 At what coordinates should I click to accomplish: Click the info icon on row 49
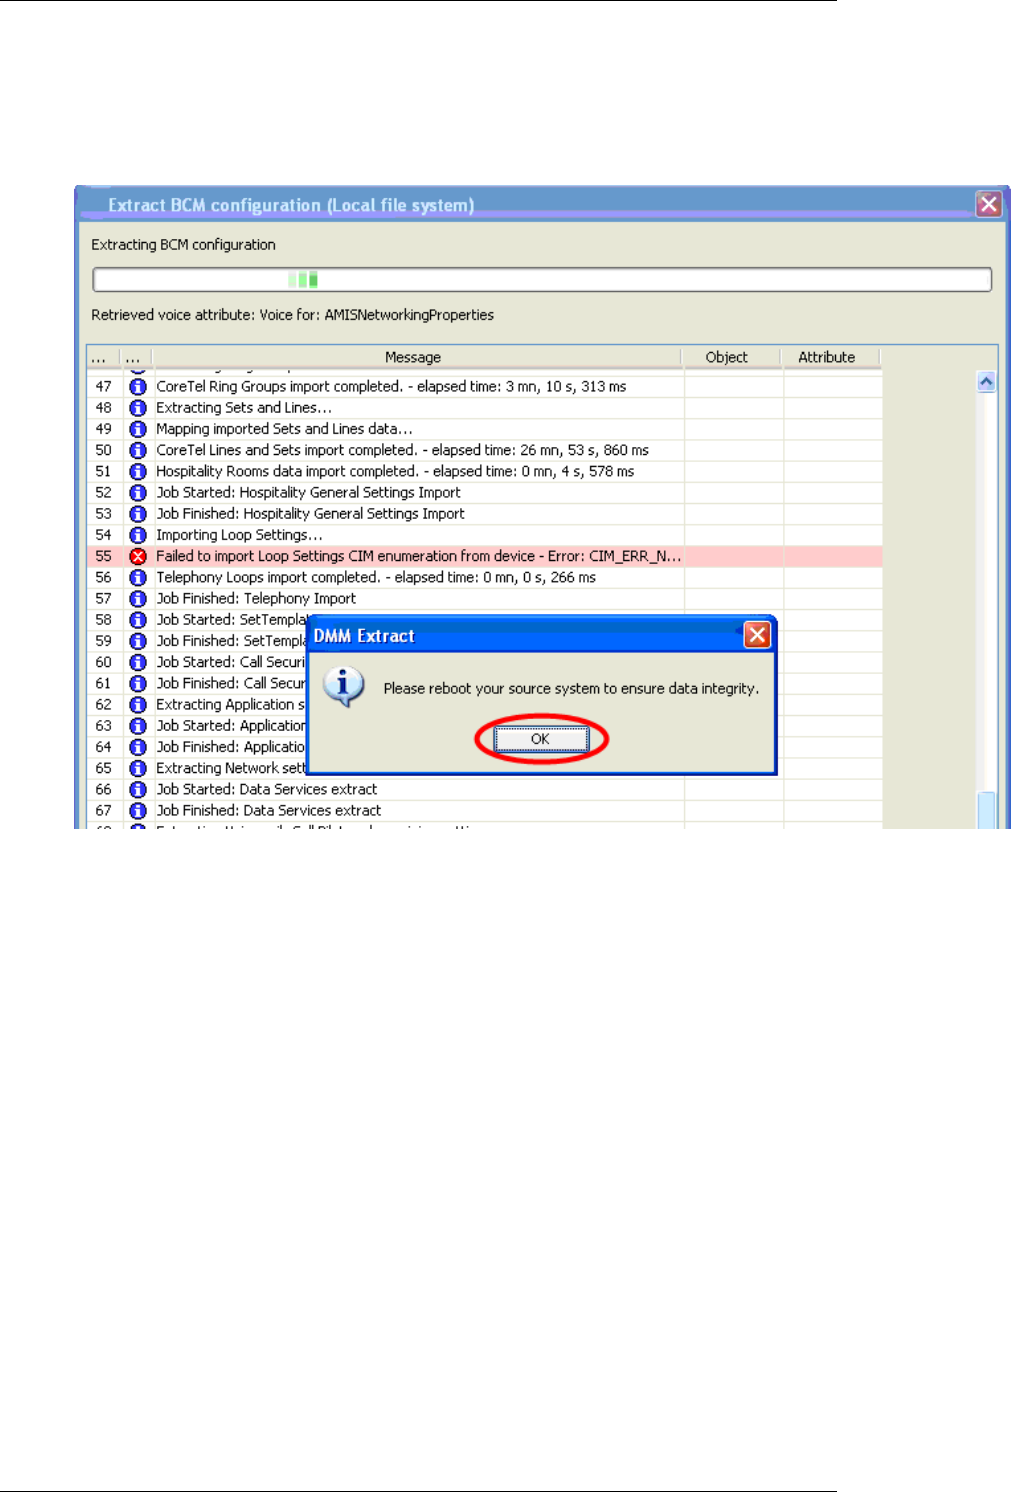coord(138,429)
